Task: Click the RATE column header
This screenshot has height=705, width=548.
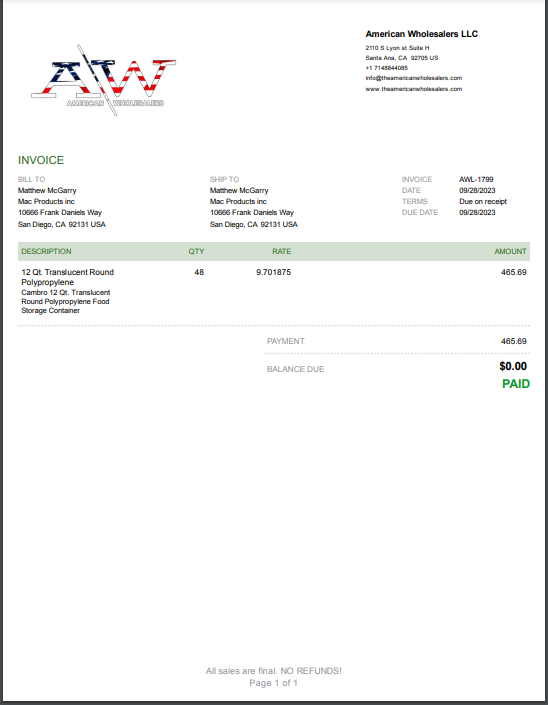Action: tap(281, 251)
